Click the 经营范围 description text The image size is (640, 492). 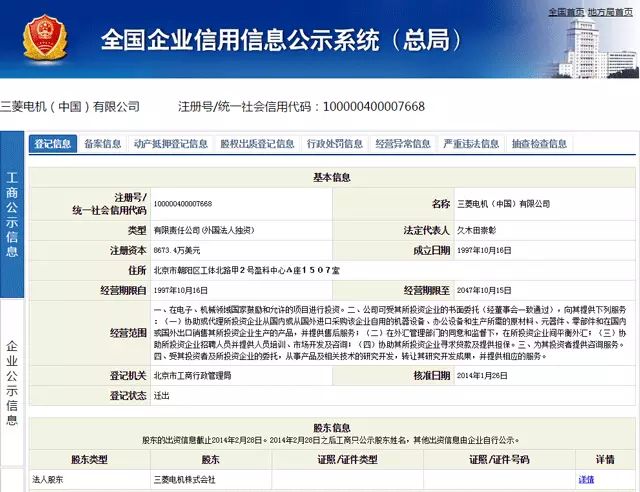(x=390, y=333)
